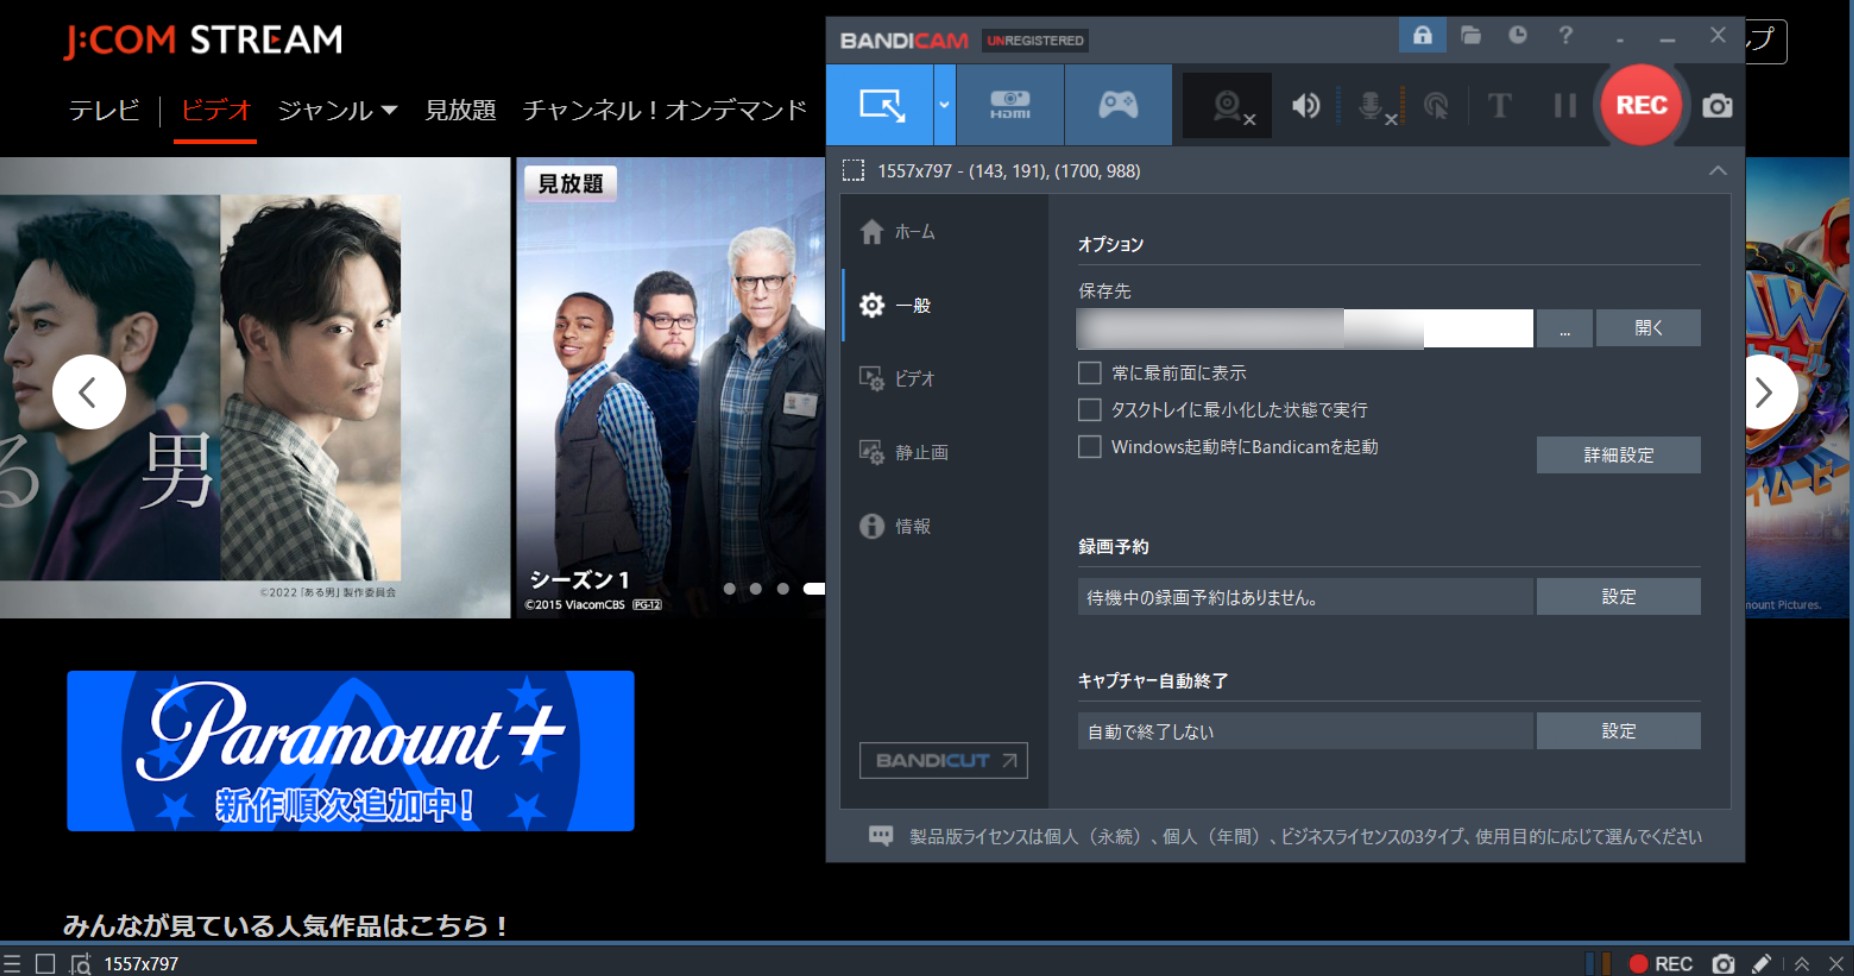Click the license message speech bubble icon

pyautogui.click(x=881, y=836)
